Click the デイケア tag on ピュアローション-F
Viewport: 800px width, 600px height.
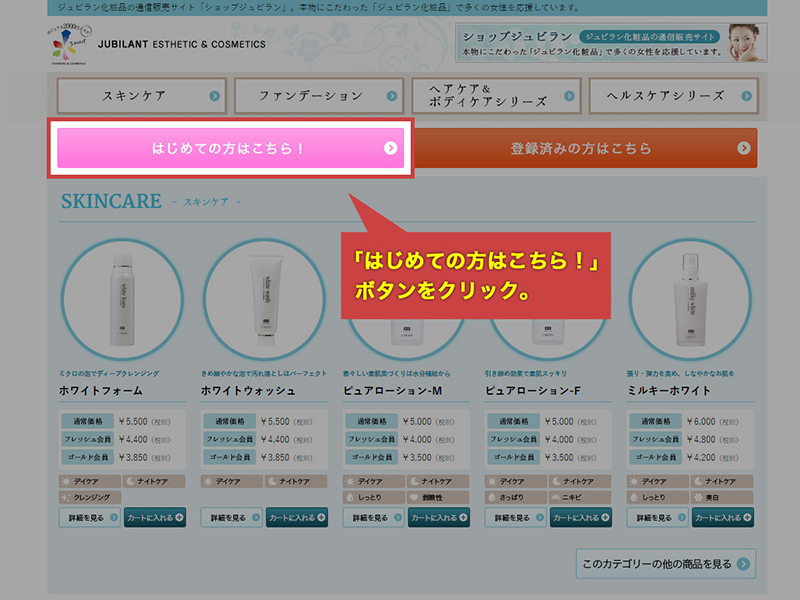tap(515, 481)
